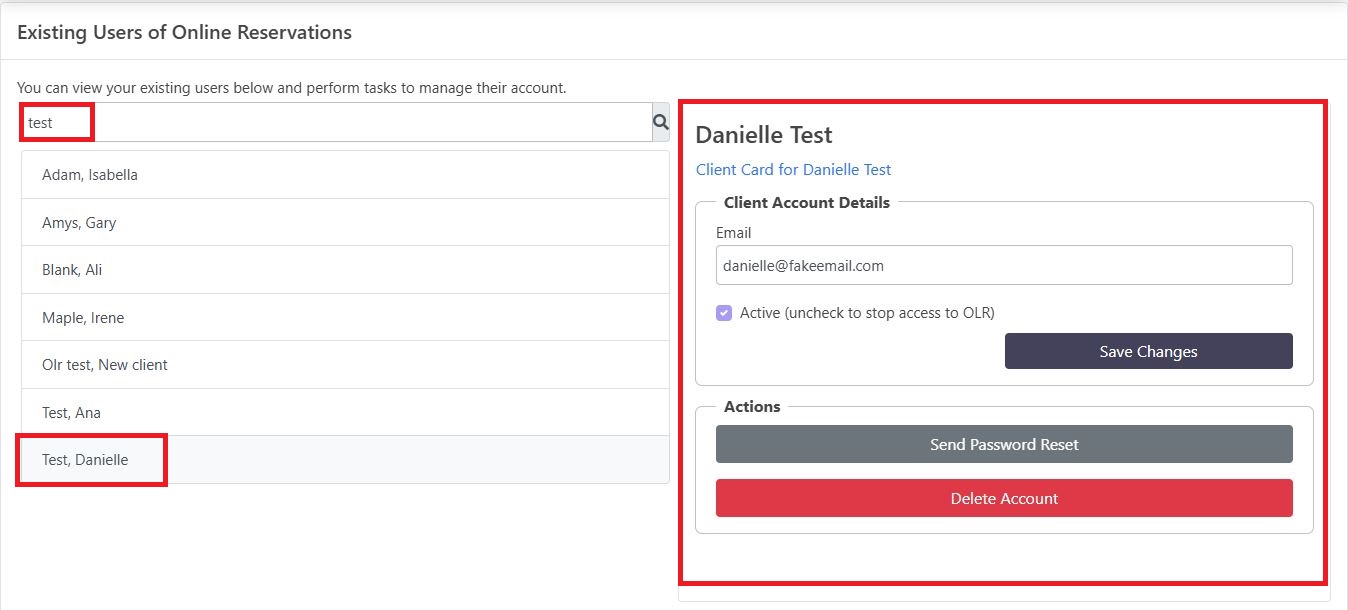
Task: Pick Test, Ana from the user list
Action: pyautogui.click(x=345, y=413)
